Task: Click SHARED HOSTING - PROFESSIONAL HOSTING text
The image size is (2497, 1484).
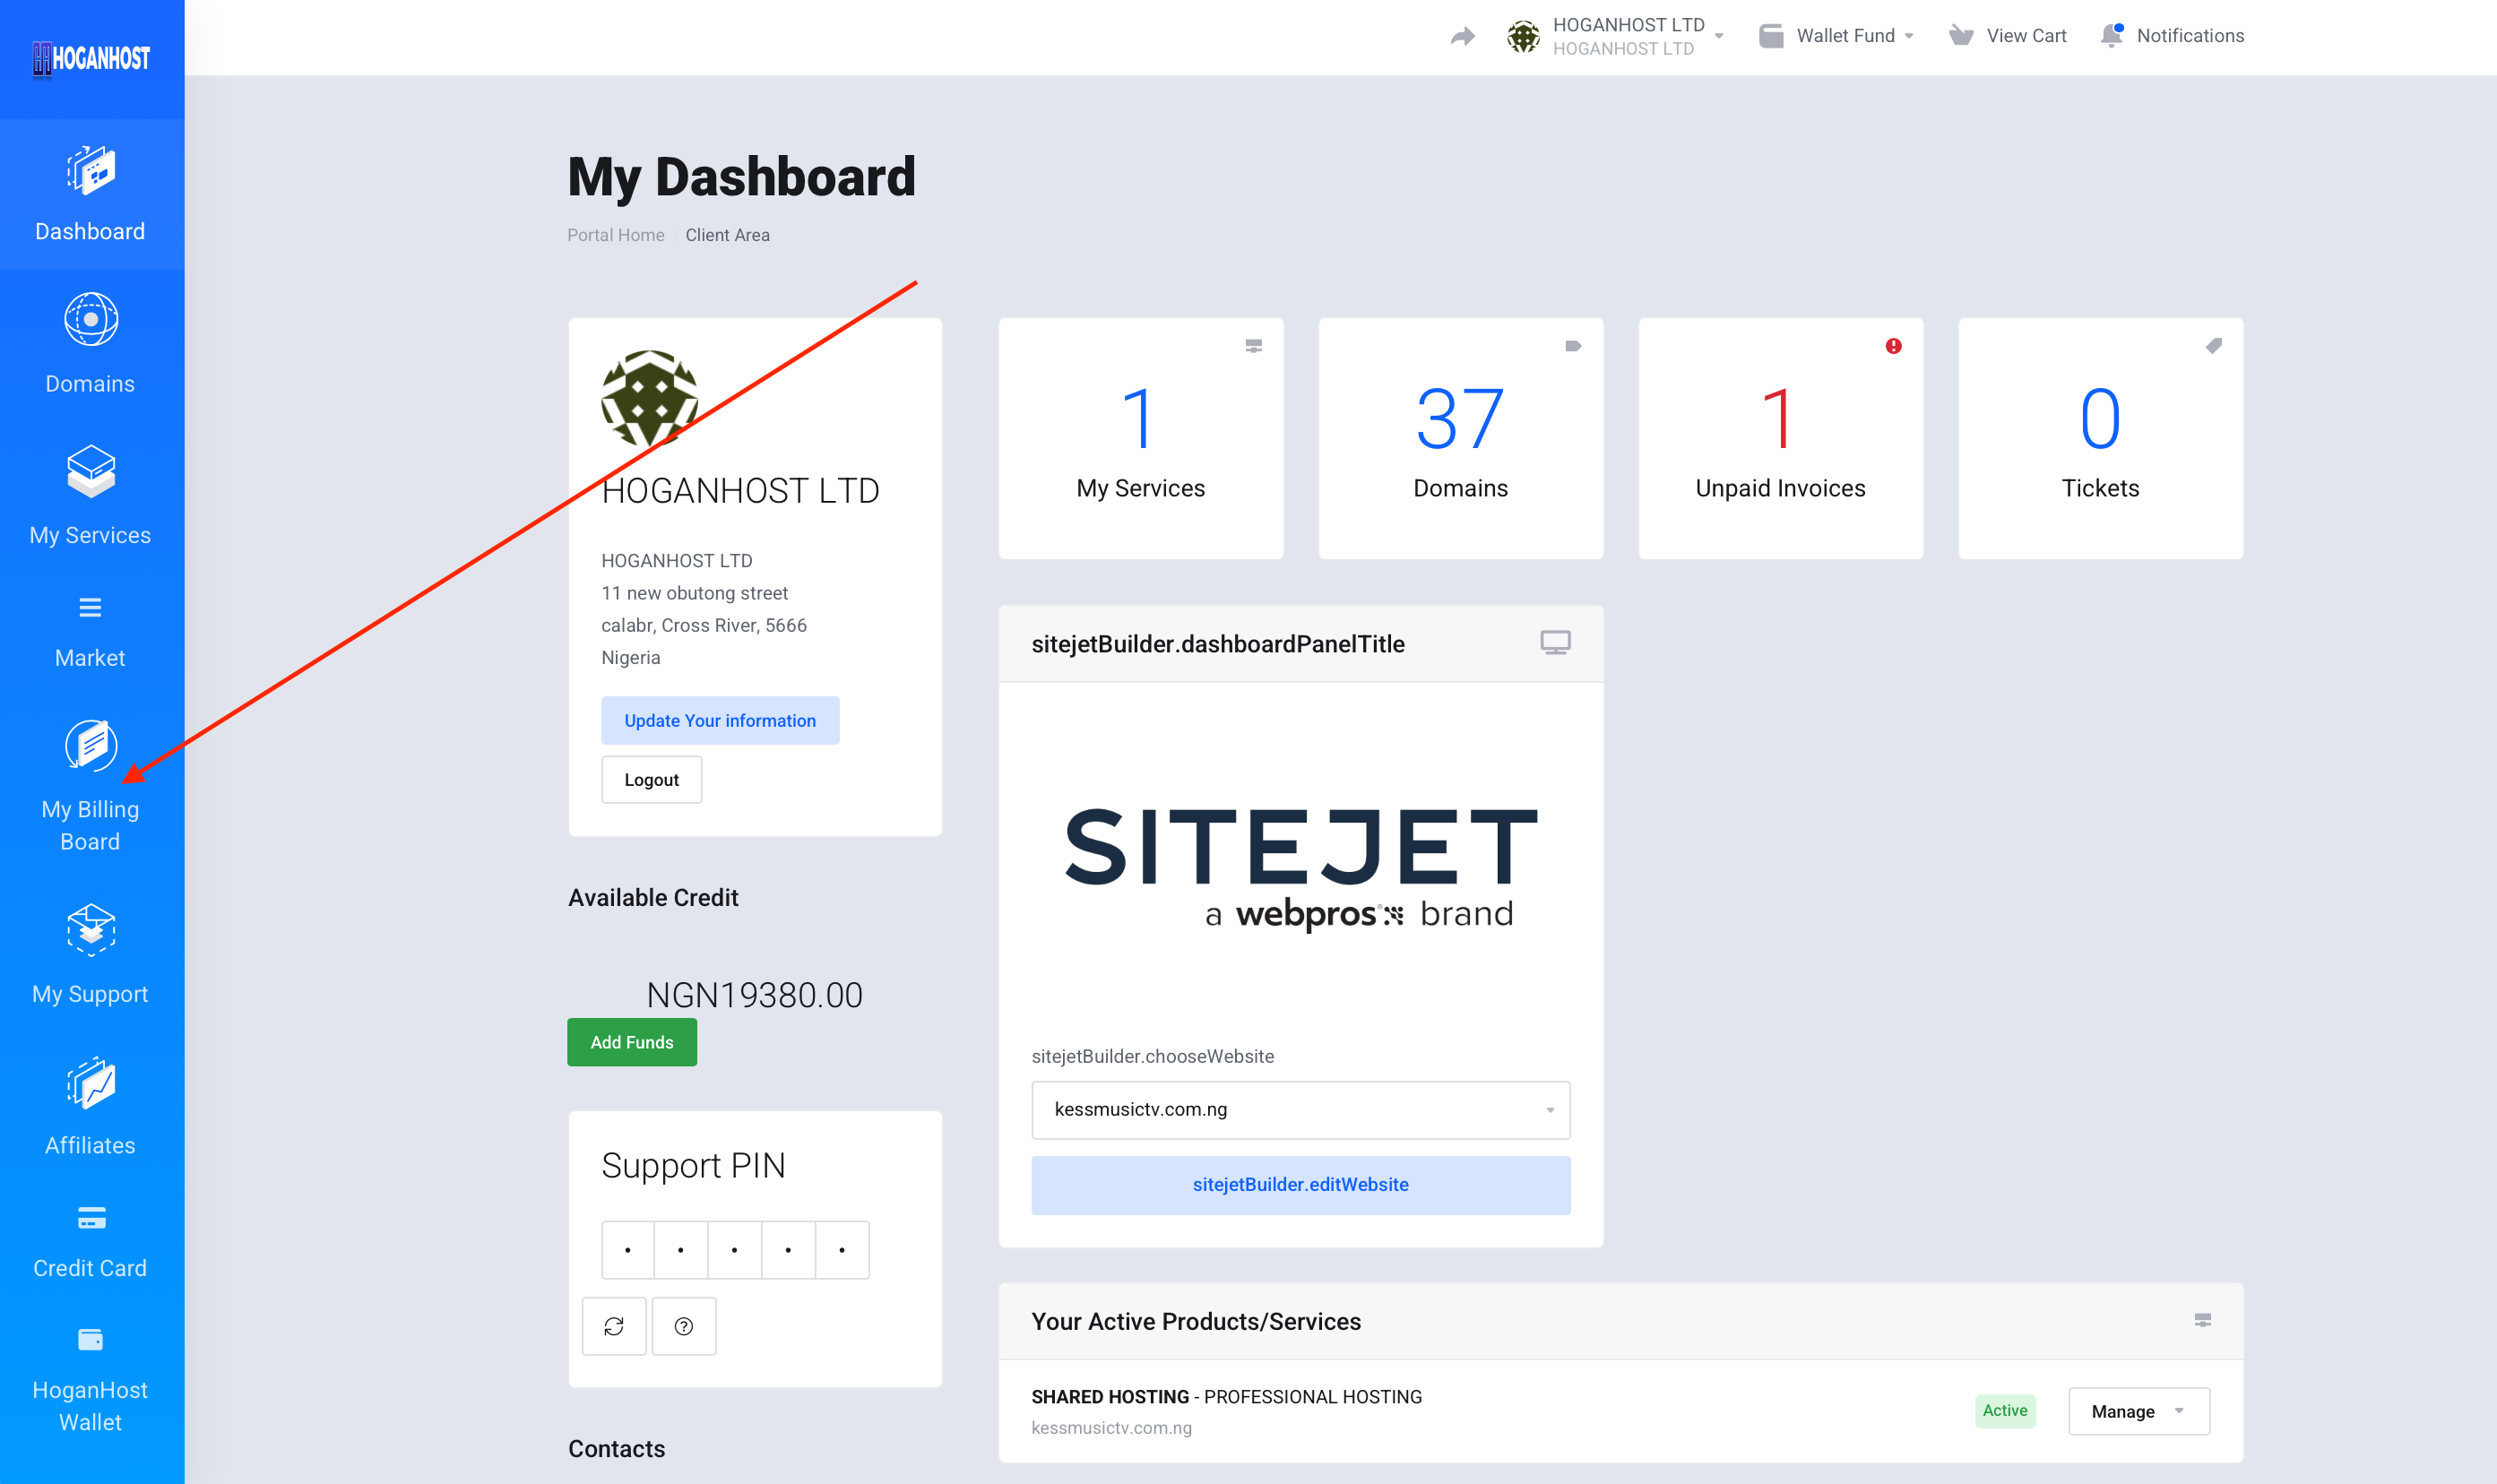Action: click(x=1226, y=1397)
